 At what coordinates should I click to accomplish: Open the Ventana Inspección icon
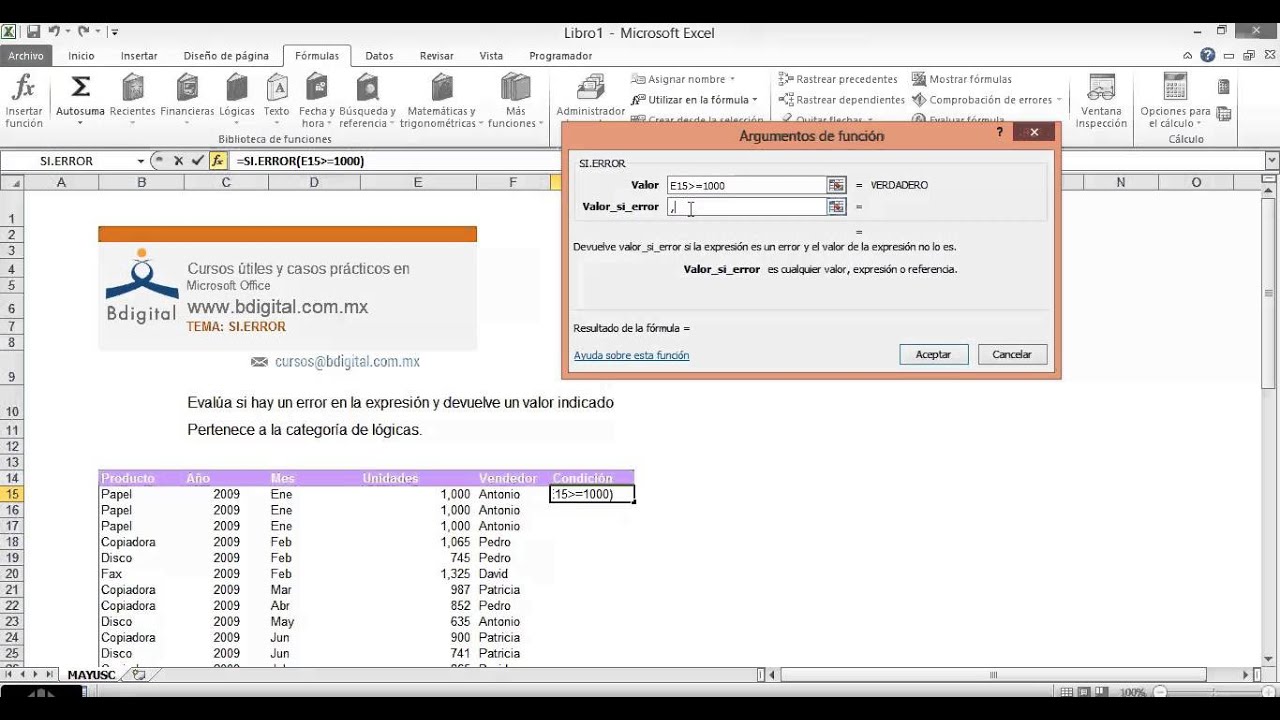pyautogui.click(x=1101, y=87)
